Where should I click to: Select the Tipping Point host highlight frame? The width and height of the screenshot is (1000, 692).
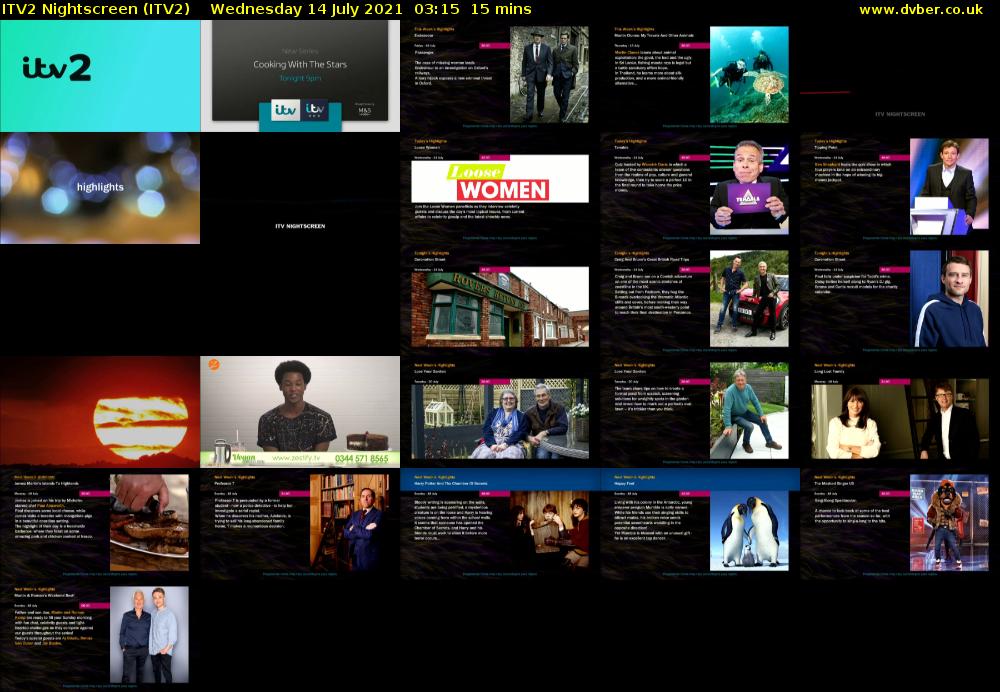pyautogui.click(x=900, y=188)
